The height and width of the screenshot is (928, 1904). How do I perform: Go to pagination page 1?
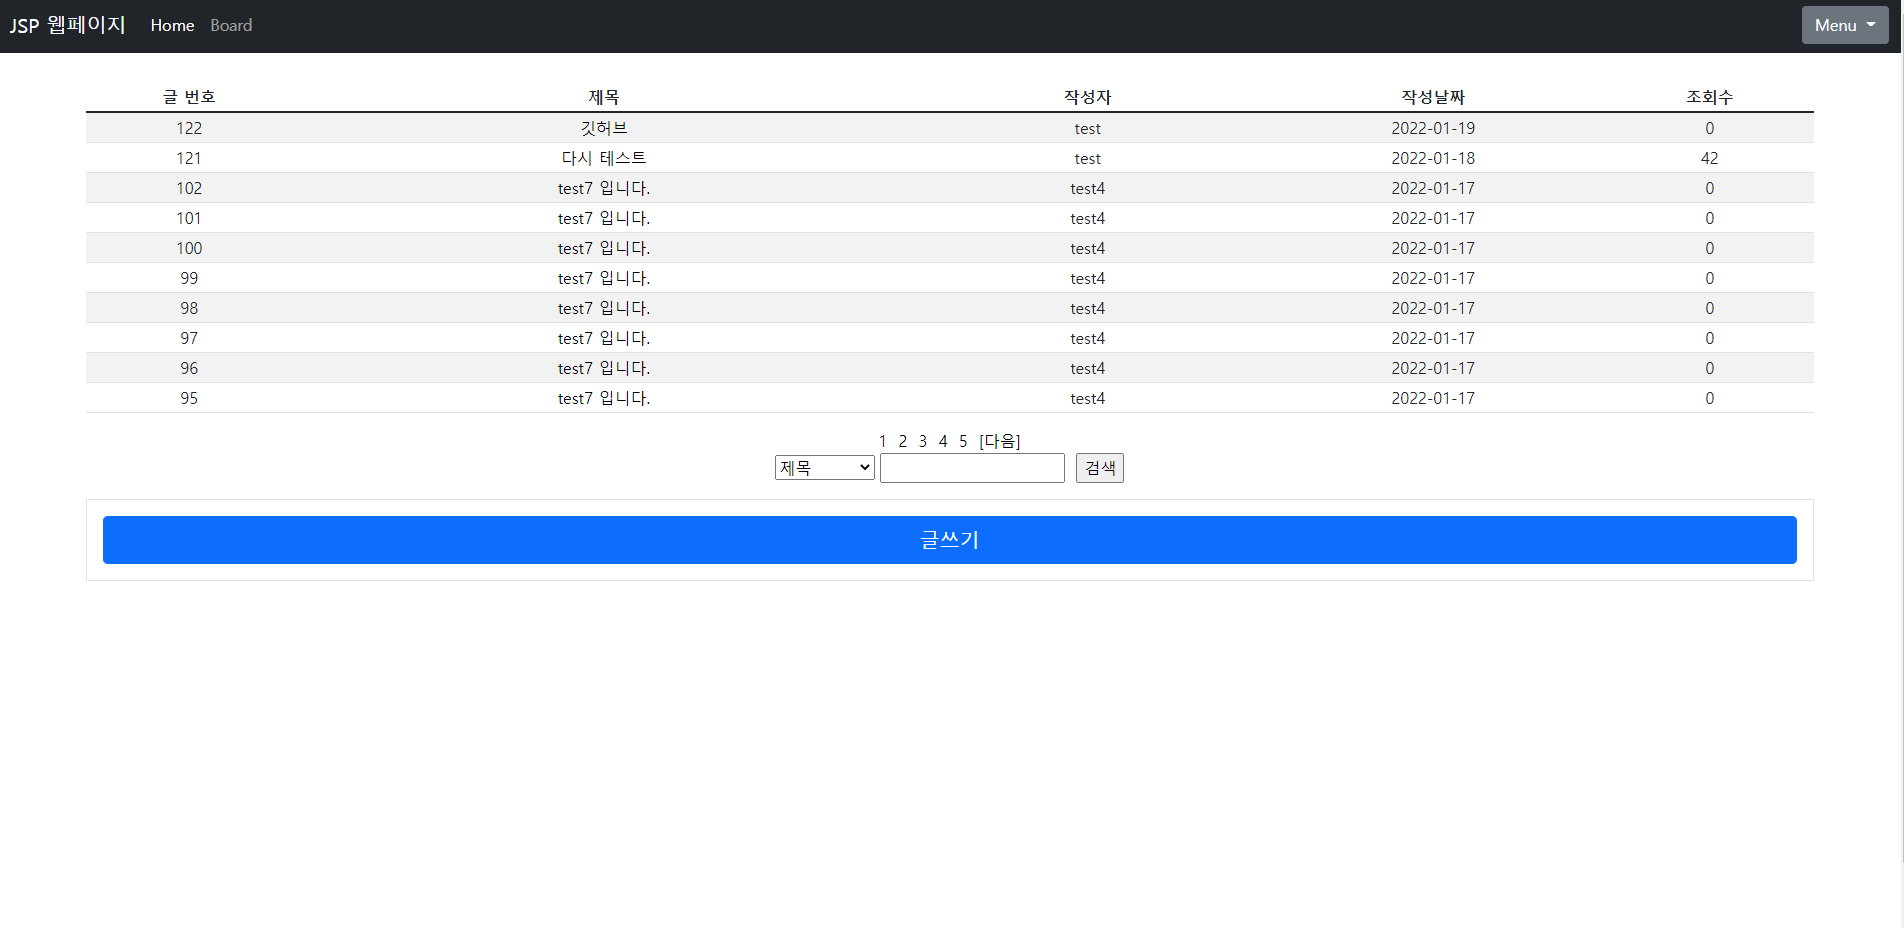click(883, 441)
